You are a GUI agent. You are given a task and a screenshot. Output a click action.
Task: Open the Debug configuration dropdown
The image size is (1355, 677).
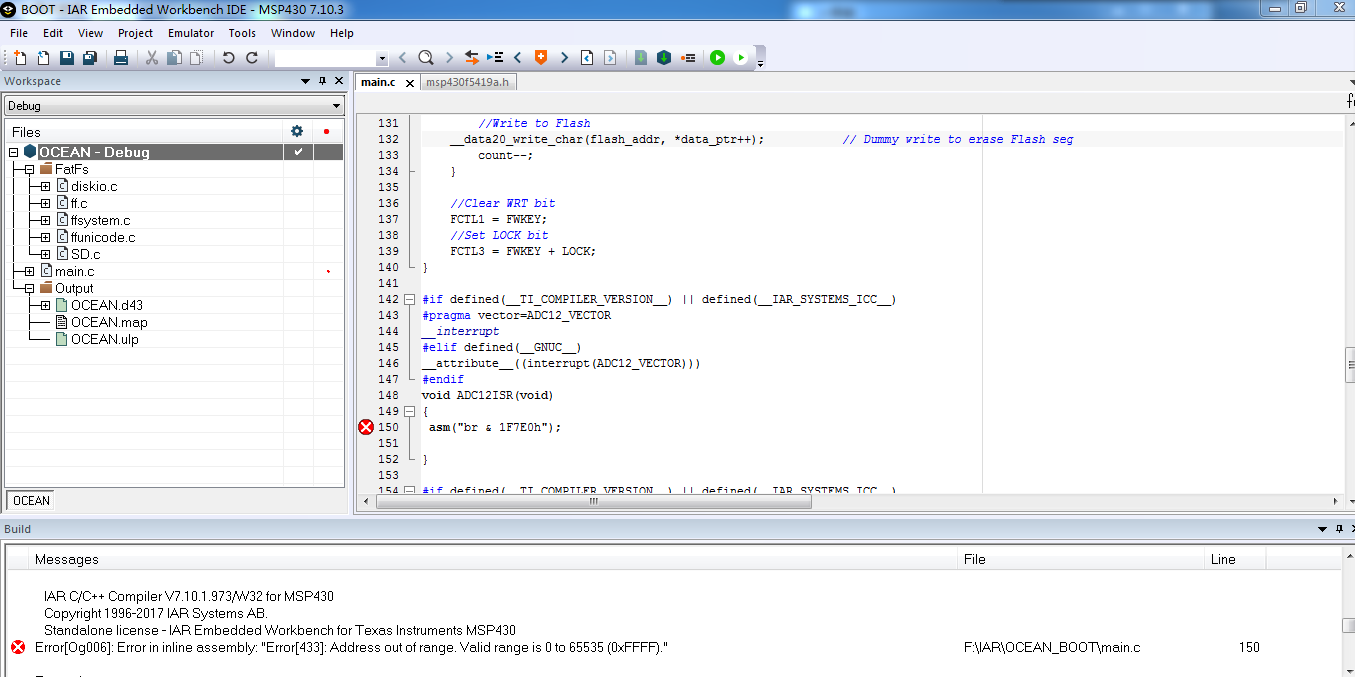(x=336, y=106)
